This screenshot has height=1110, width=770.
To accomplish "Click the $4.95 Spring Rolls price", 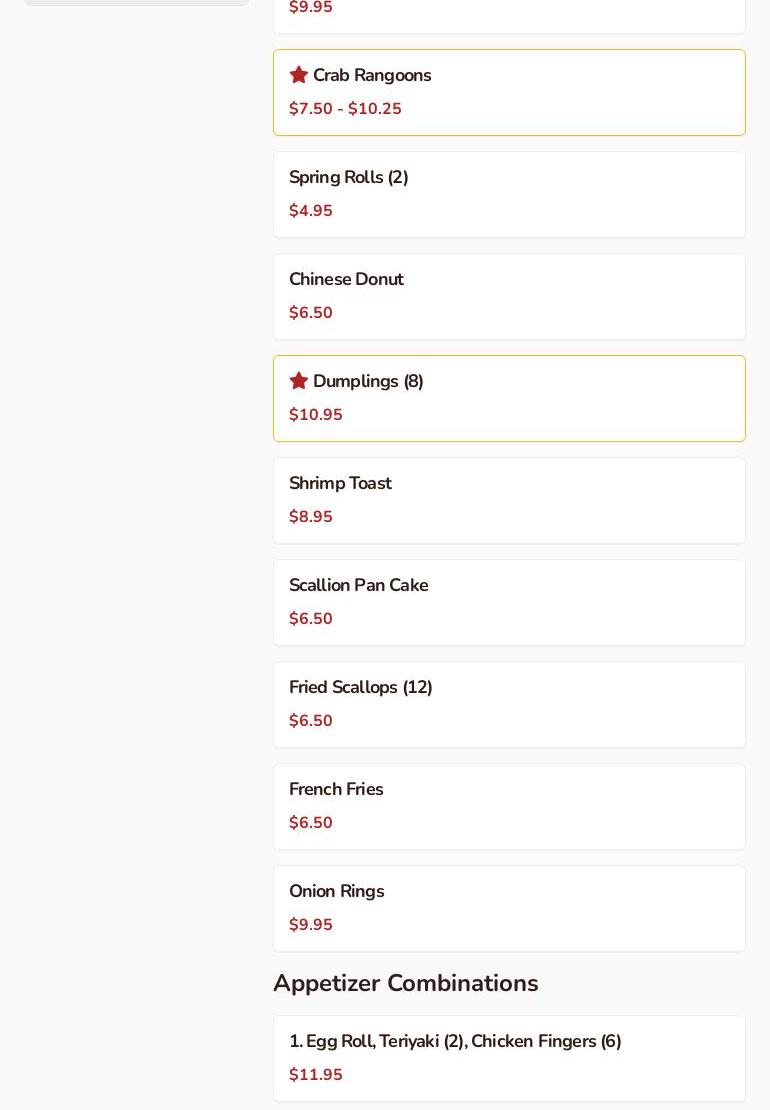I will 311,211.
